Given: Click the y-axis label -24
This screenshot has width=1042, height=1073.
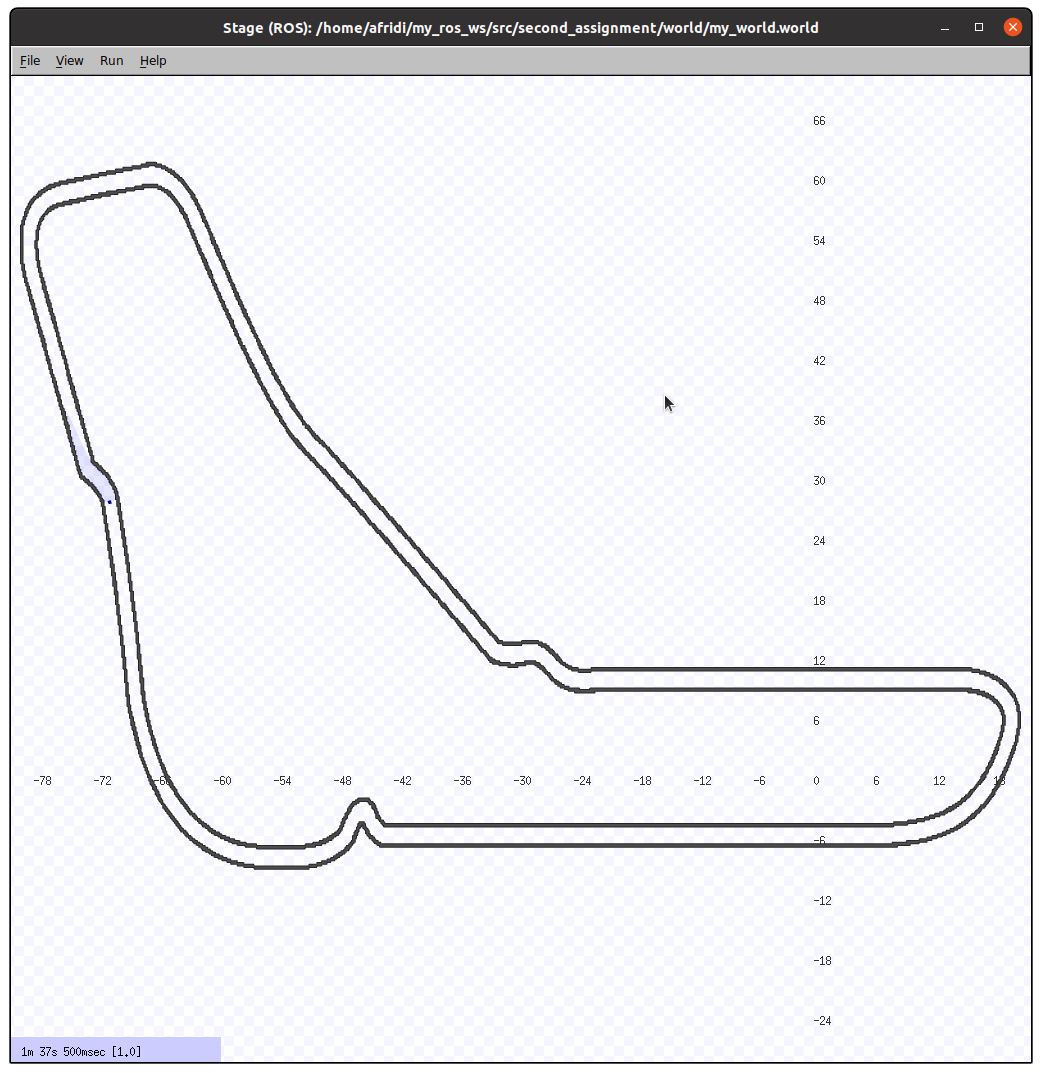Looking at the screenshot, I should [x=822, y=1021].
